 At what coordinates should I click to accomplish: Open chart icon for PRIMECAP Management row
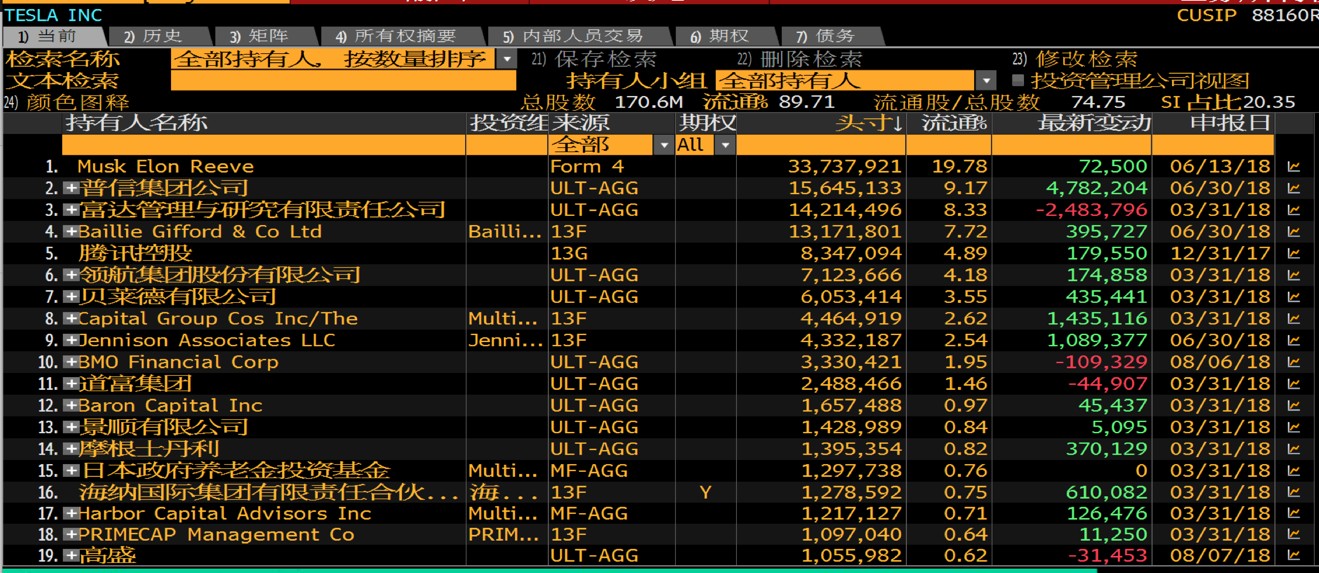point(1293,535)
